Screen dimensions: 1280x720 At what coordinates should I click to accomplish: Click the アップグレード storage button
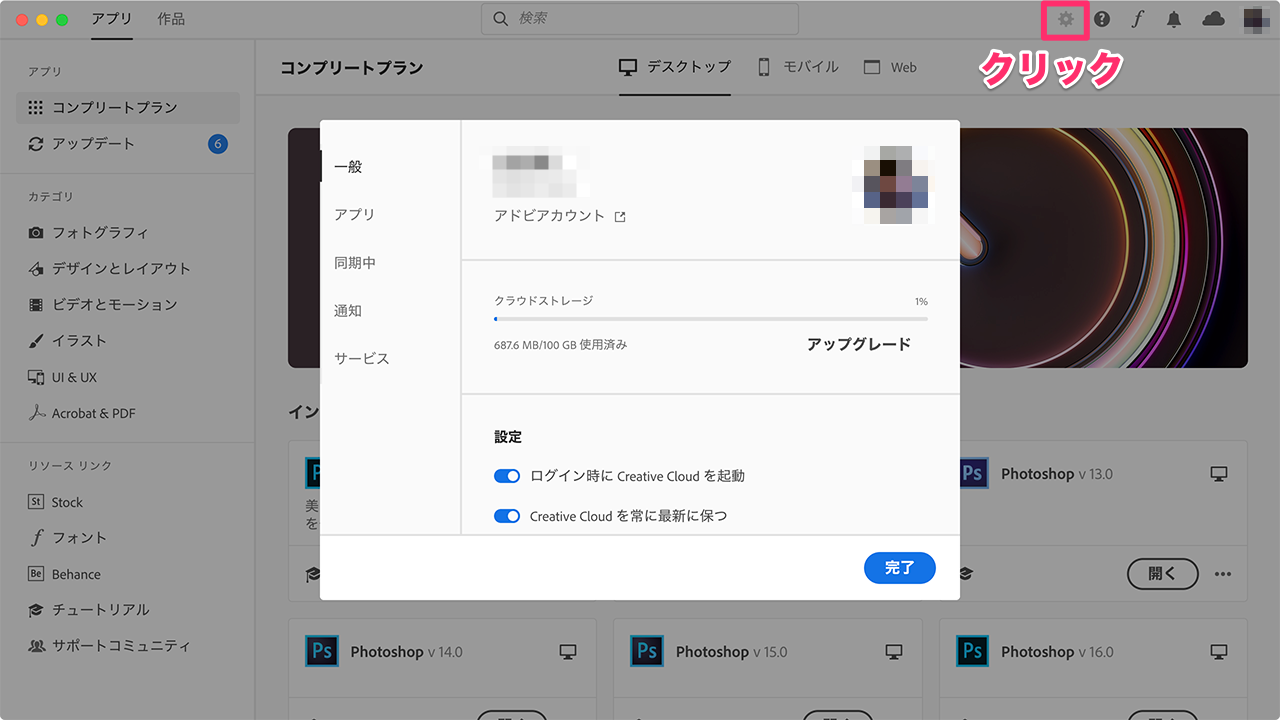859,344
